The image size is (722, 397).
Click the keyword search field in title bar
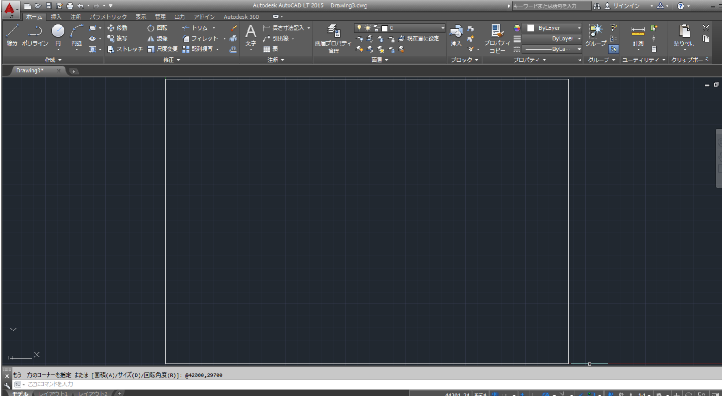(x=551, y=6)
